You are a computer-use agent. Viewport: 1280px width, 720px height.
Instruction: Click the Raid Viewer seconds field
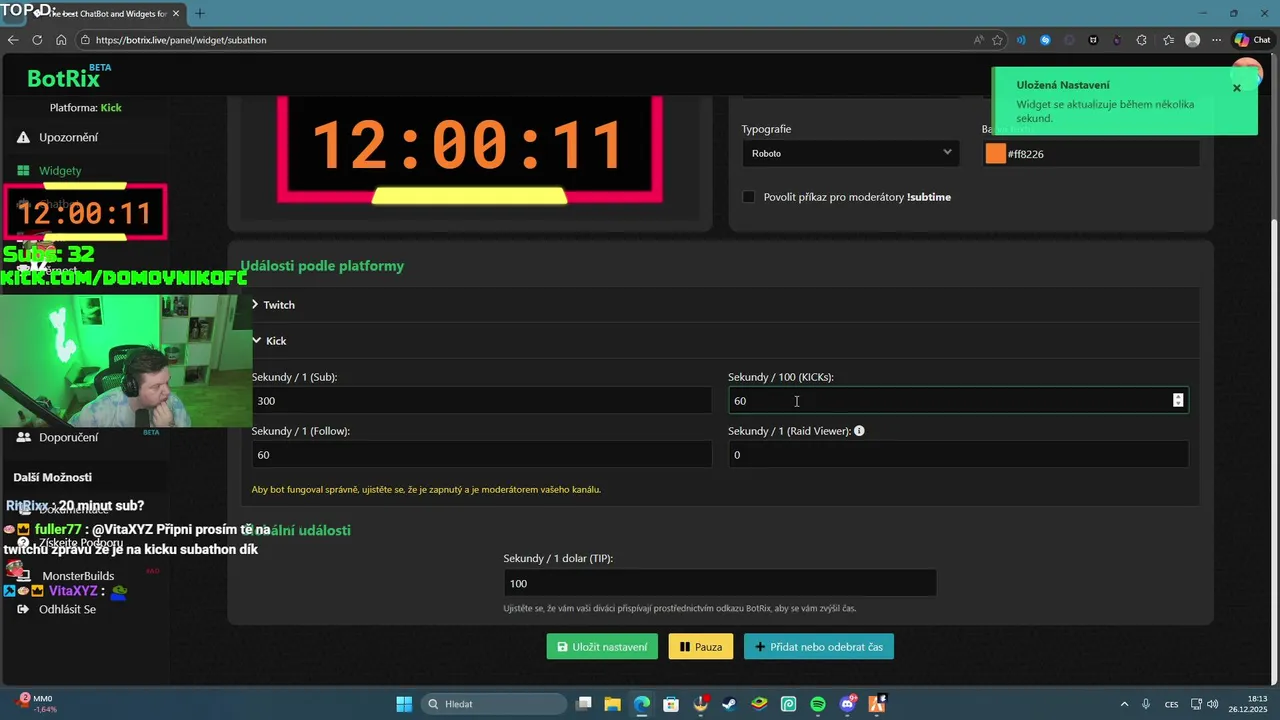pos(958,454)
